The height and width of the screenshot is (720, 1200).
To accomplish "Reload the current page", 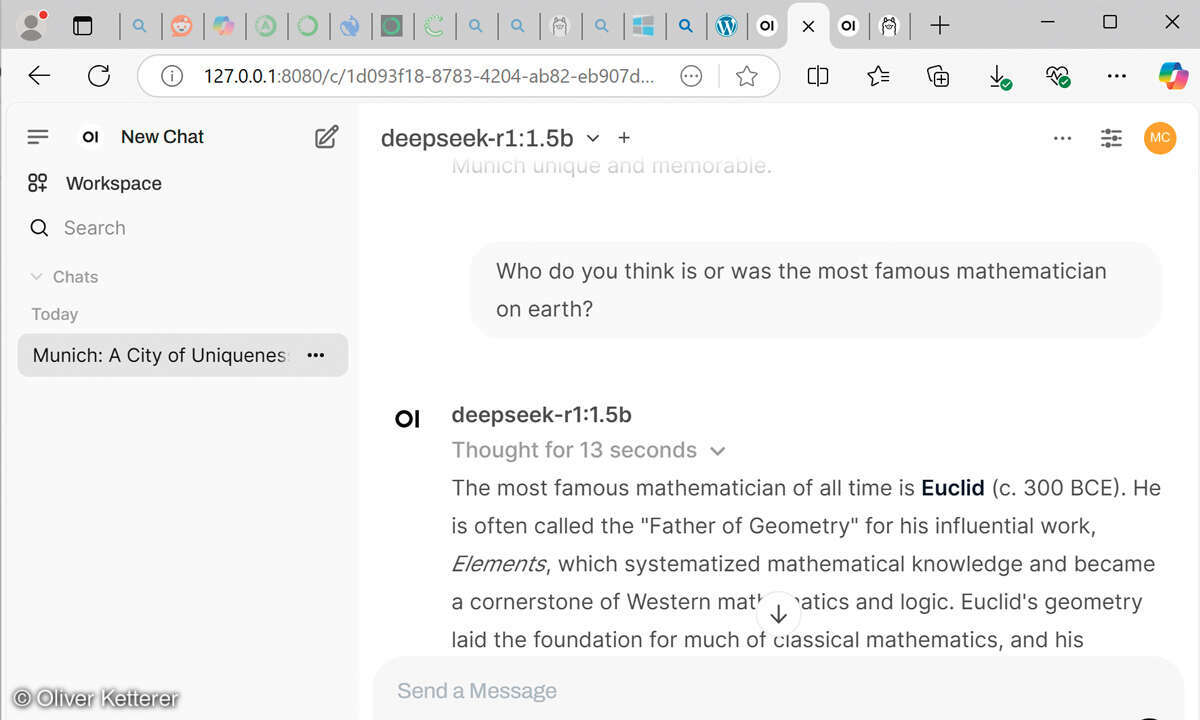I will click(99, 76).
